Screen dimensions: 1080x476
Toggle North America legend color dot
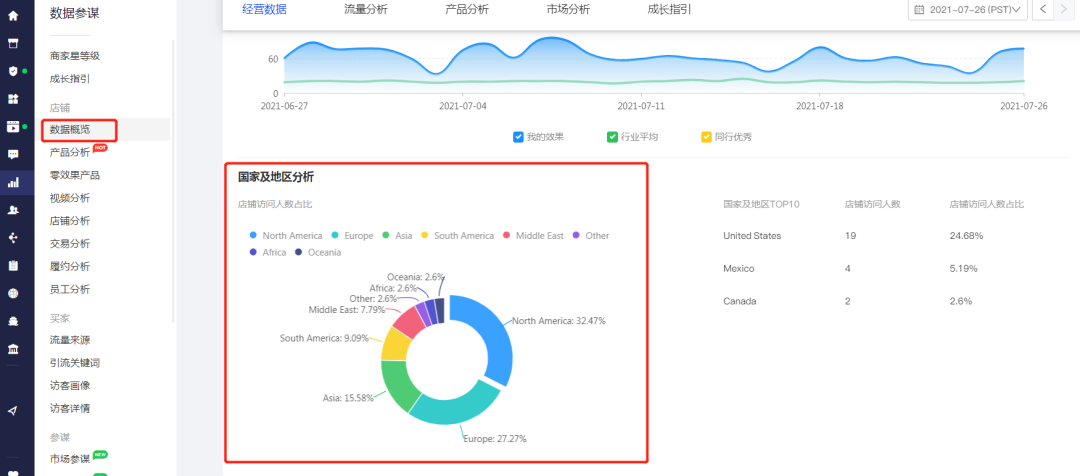pos(254,236)
